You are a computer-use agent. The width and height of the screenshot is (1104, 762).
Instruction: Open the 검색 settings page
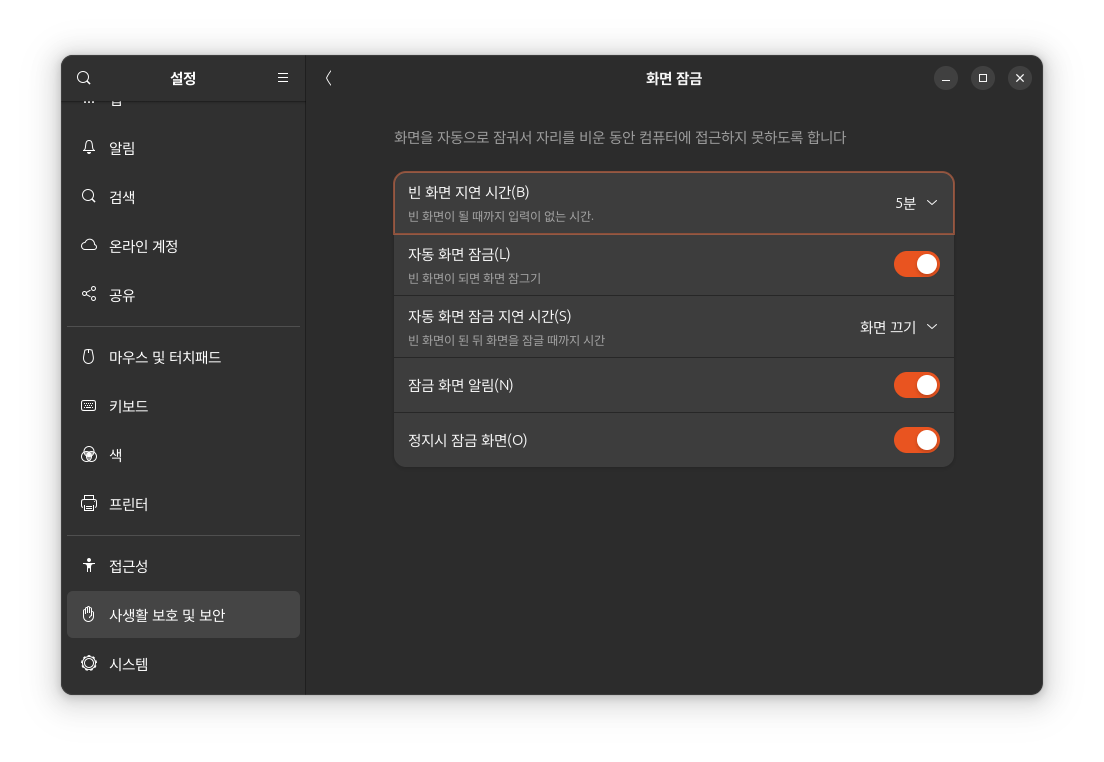(x=183, y=196)
